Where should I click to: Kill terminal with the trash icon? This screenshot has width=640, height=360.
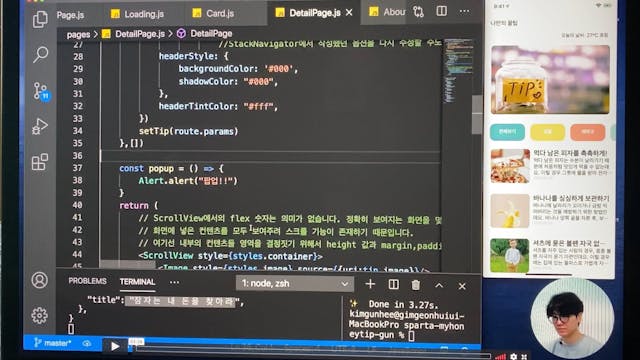416,284
